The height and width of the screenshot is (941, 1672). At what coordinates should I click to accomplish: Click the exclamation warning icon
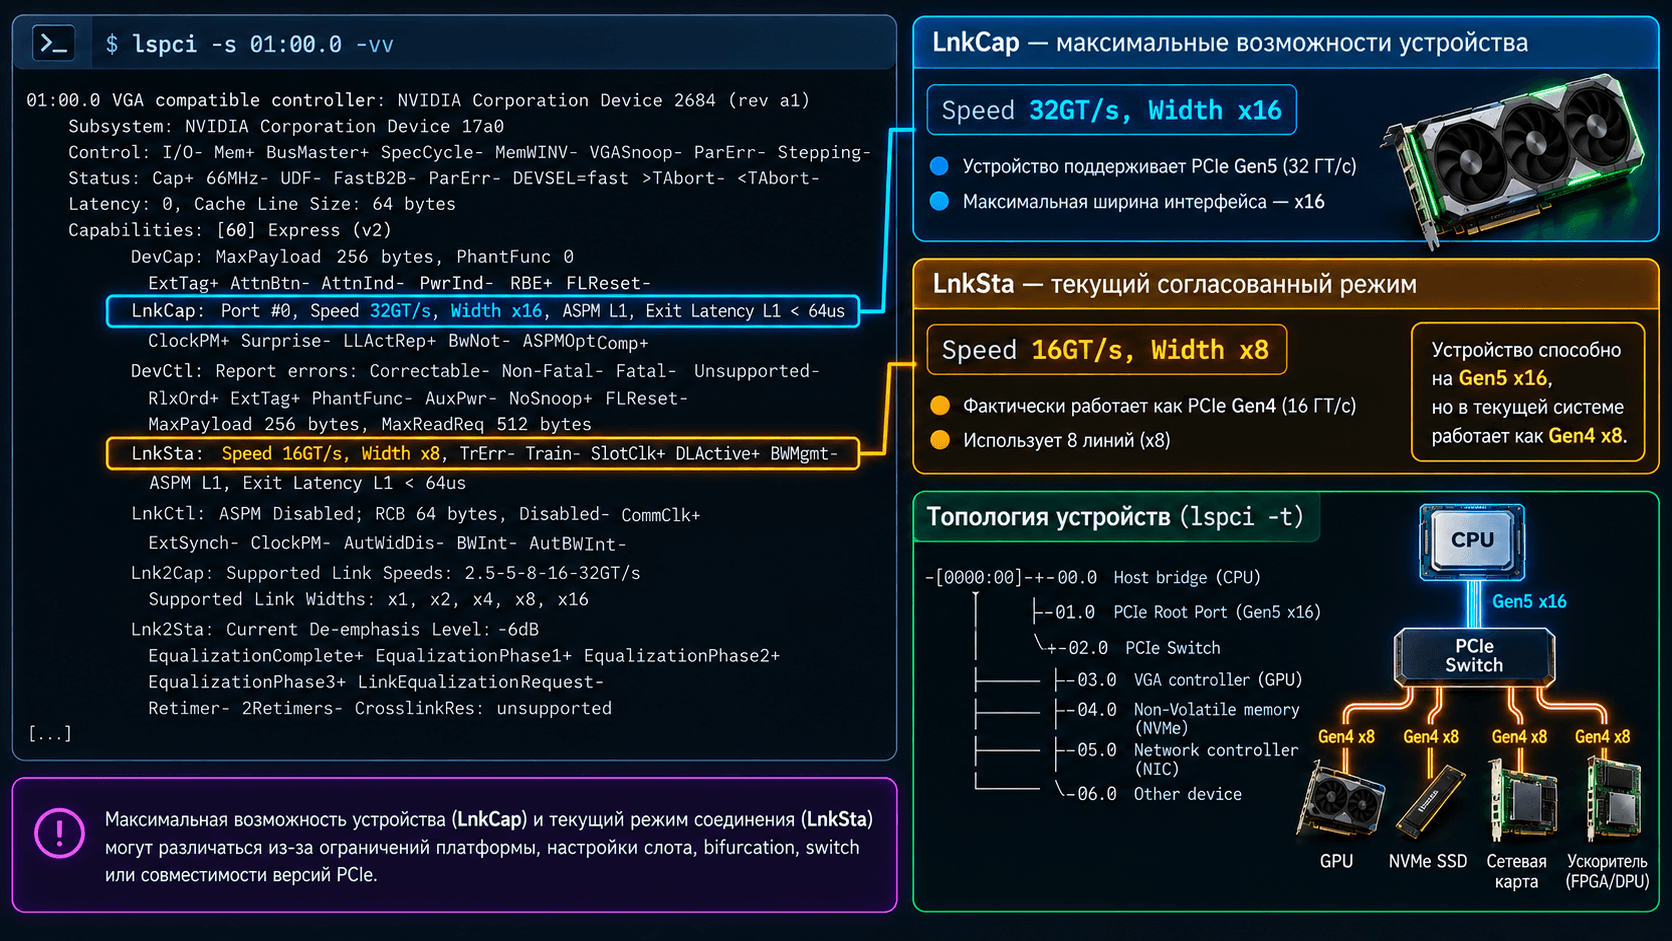pyautogui.click(x=60, y=832)
